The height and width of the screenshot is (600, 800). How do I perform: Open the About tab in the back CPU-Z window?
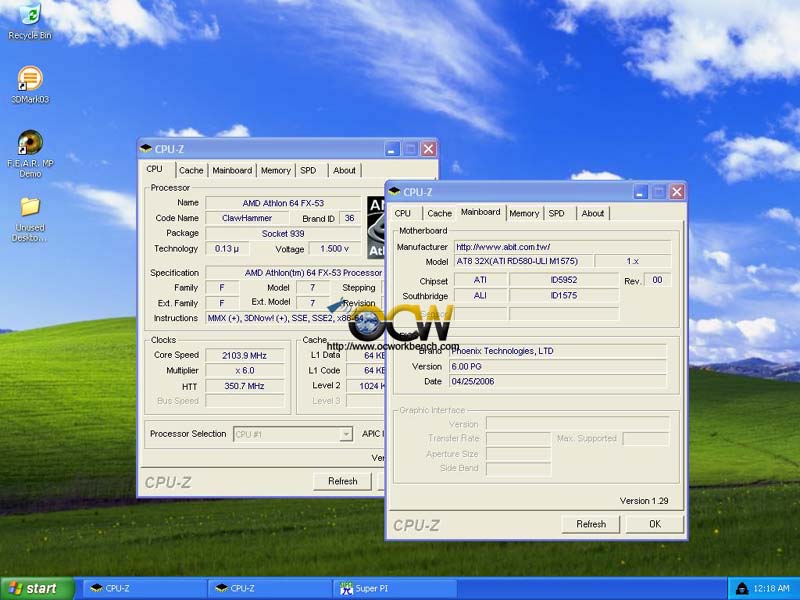[344, 170]
